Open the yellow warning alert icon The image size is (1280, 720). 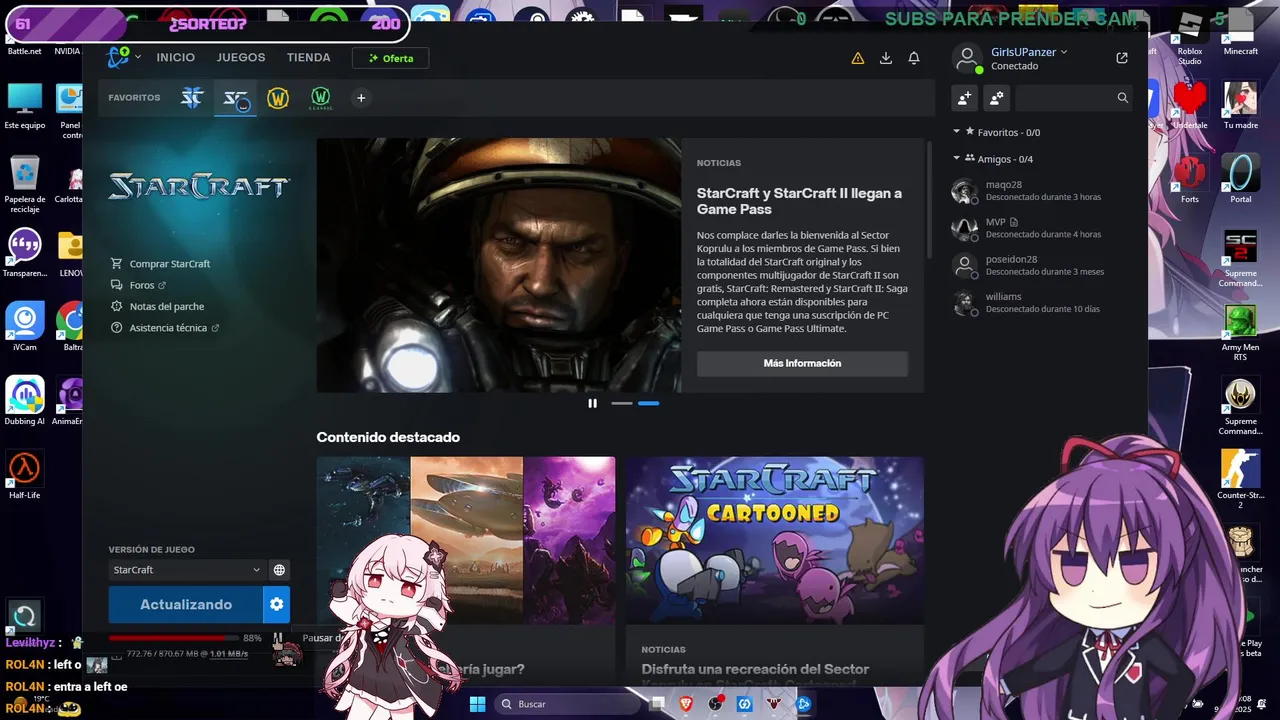pyautogui.click(x=857, y=58)
